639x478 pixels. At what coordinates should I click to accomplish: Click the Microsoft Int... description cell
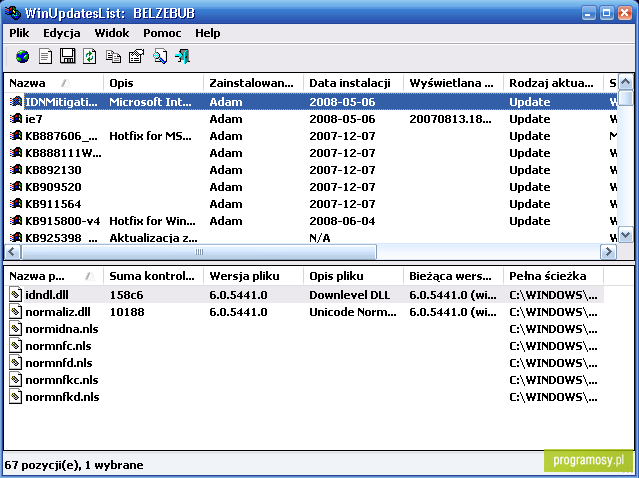click(x=150, y=102)
